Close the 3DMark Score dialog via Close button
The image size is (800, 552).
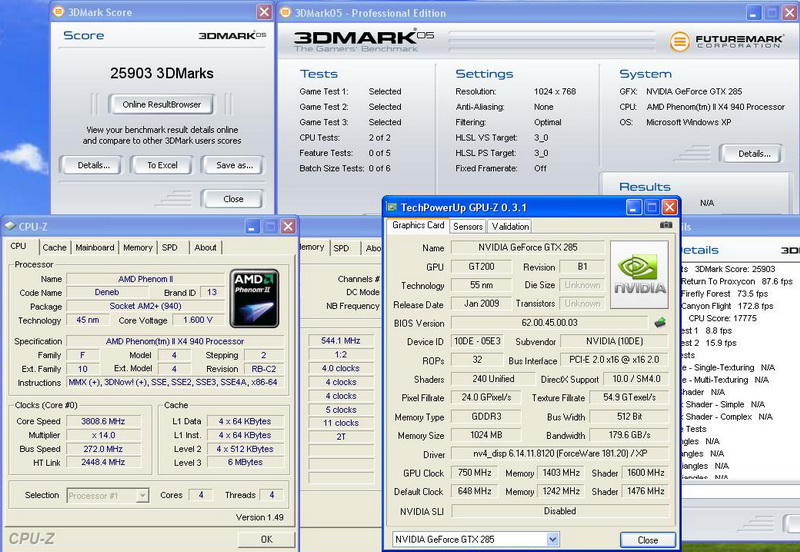233,199
